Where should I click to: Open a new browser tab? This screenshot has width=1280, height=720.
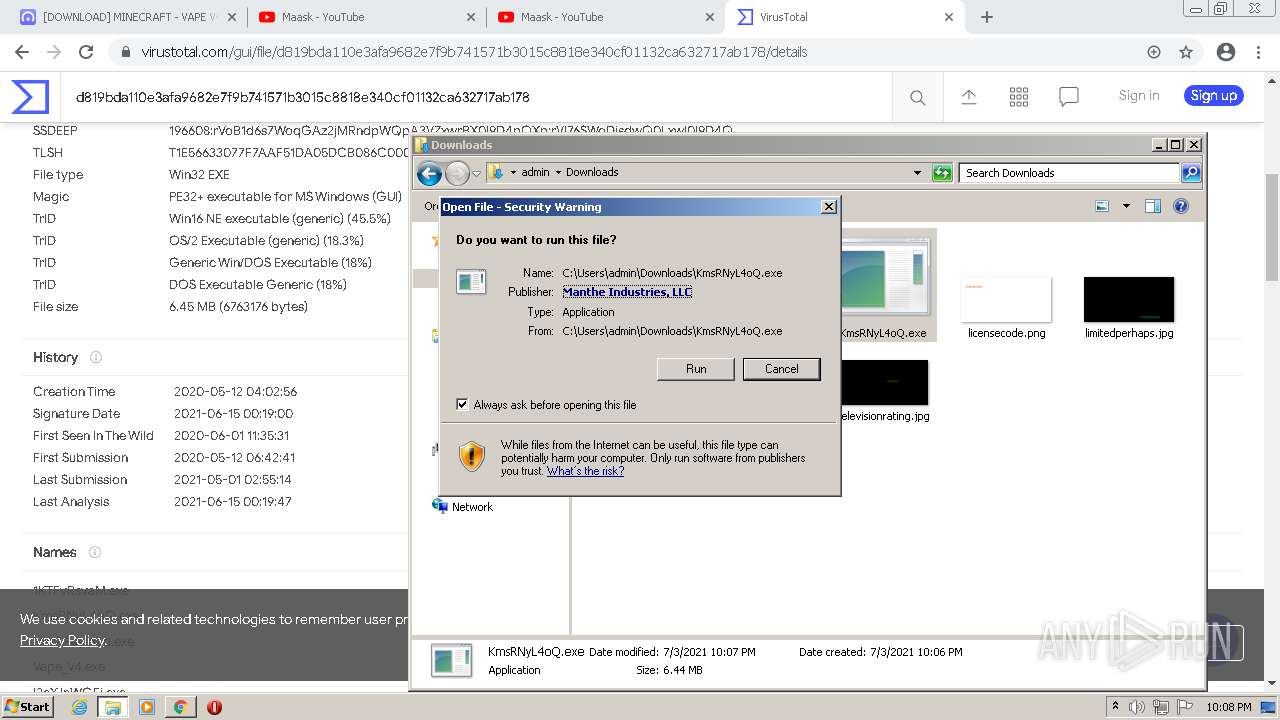point(987,17)
